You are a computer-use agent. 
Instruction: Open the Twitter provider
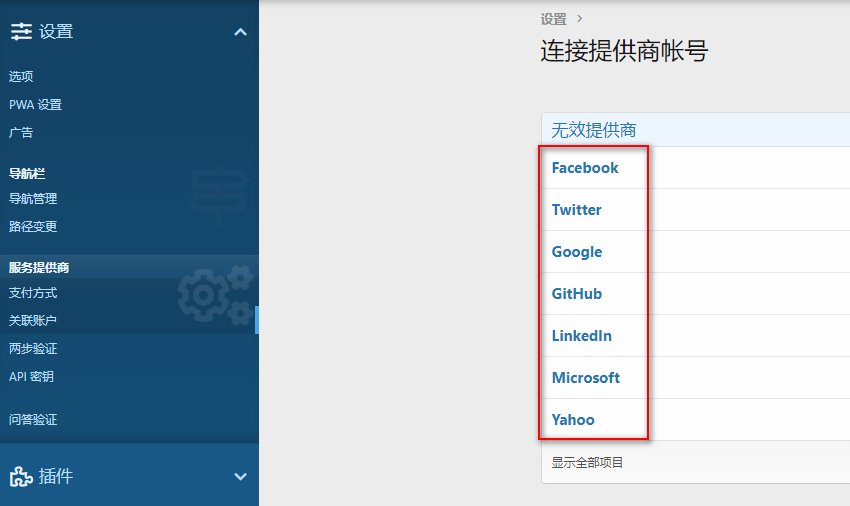coord(576,210)
